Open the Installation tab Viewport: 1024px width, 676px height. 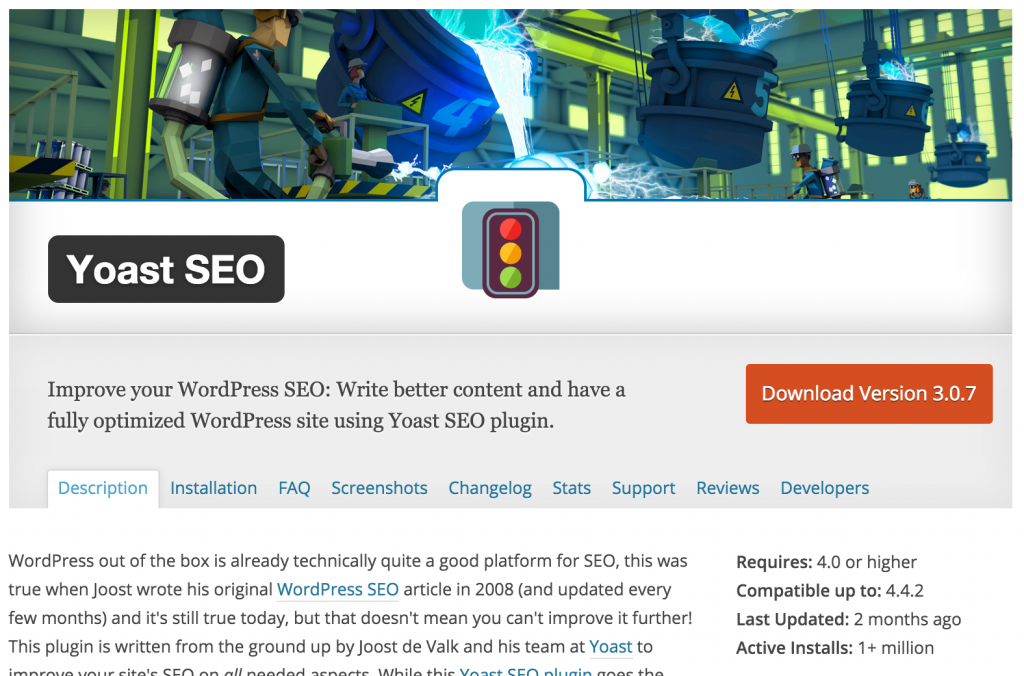[x=214, y=489]
